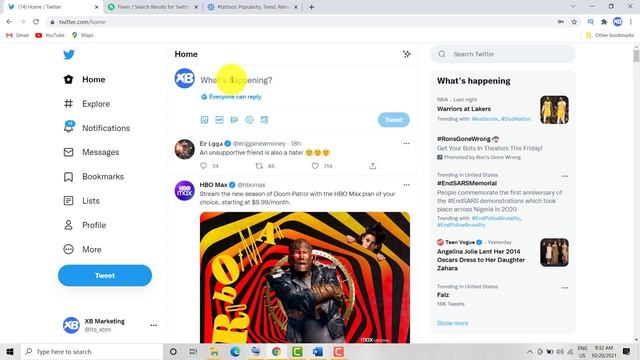Image resolution: width=640 pixels, height=360 pixels.
Task: Open the Gmail bookmark
Action: 18,35
